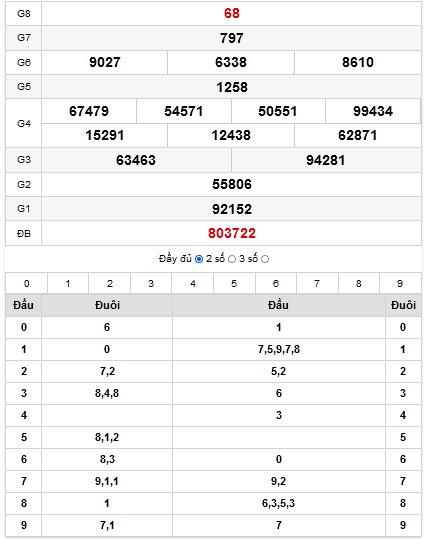Click the G1 prize number 92152
The width and height of the screenshot is (424, 539).
pyautogui.click(x=231, y=209)
